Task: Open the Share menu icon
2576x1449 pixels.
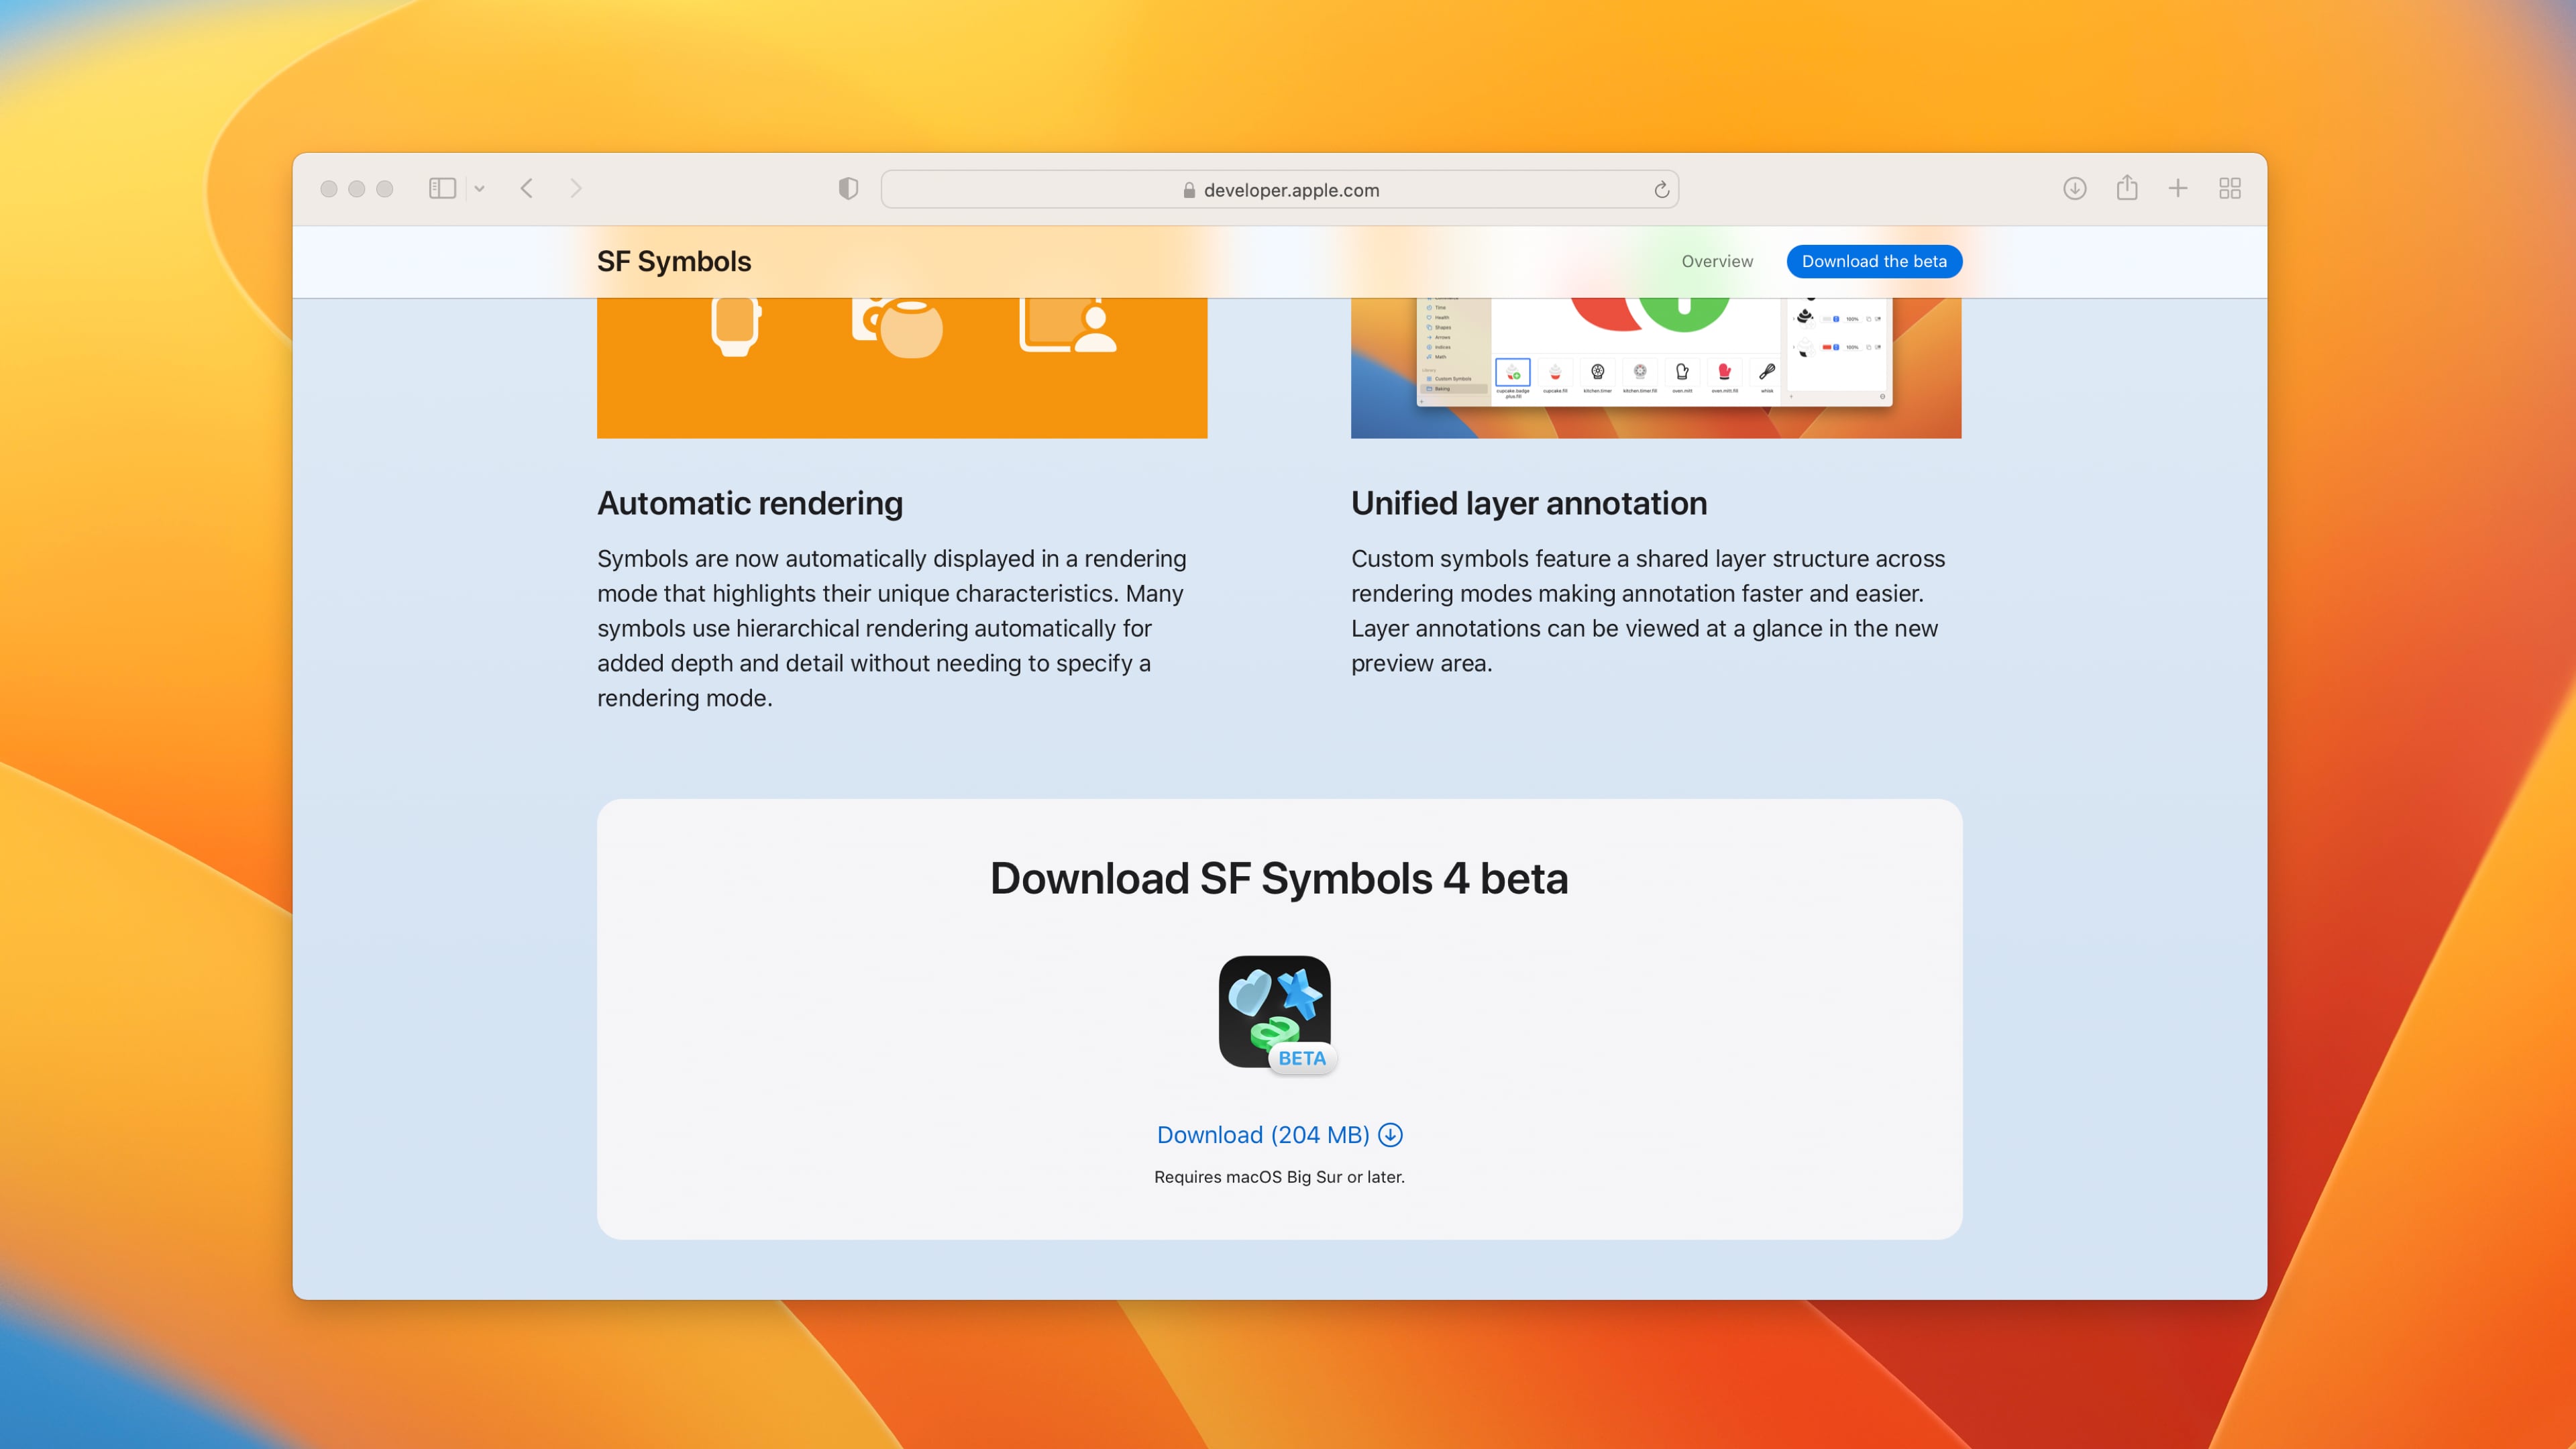Action: point(2126,188)
